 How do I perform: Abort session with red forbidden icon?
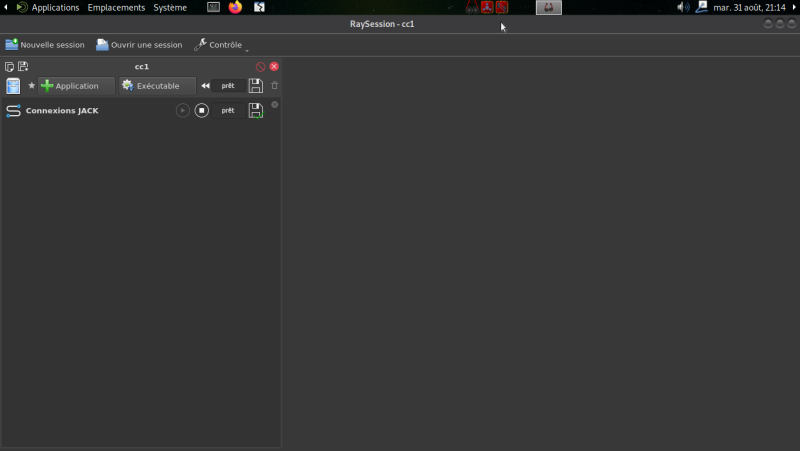click(260, 66)
